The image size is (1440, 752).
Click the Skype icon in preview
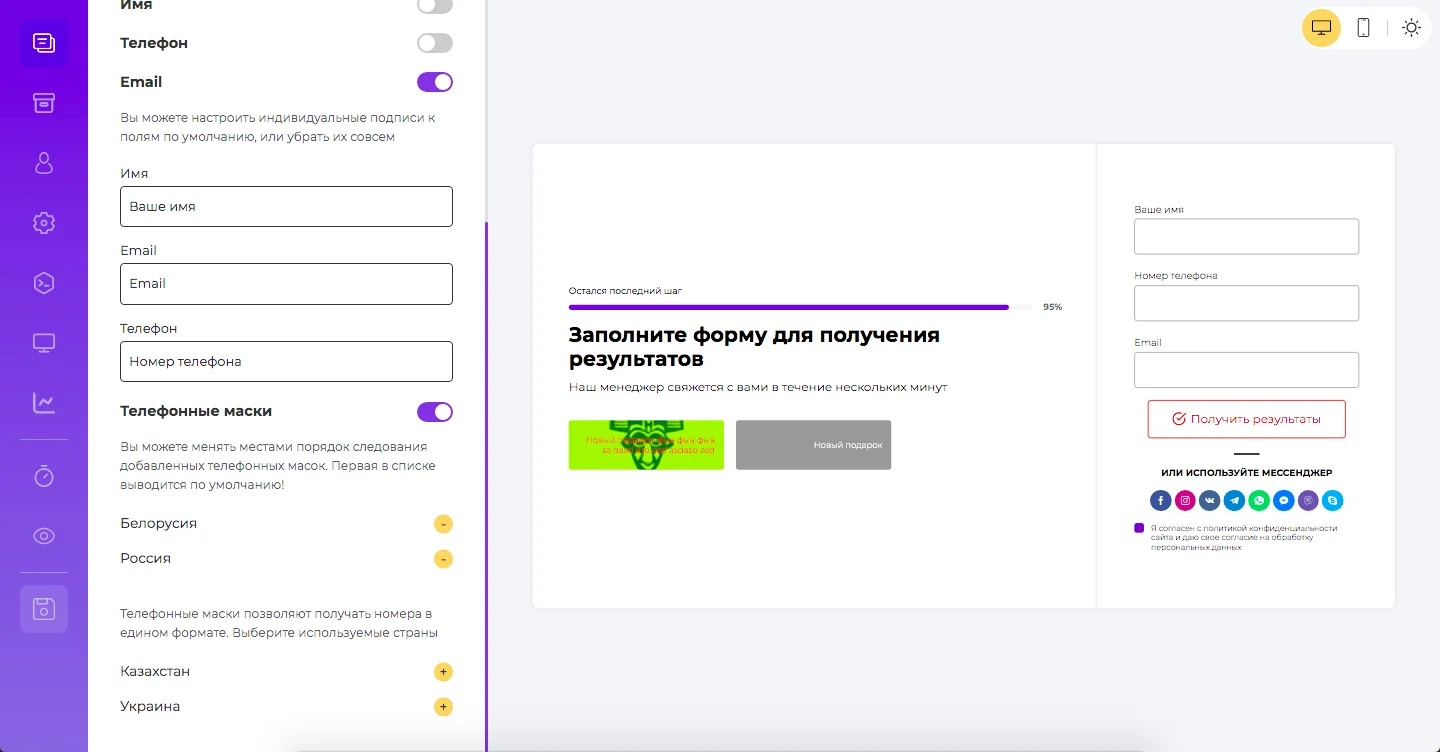(1332, 501)
